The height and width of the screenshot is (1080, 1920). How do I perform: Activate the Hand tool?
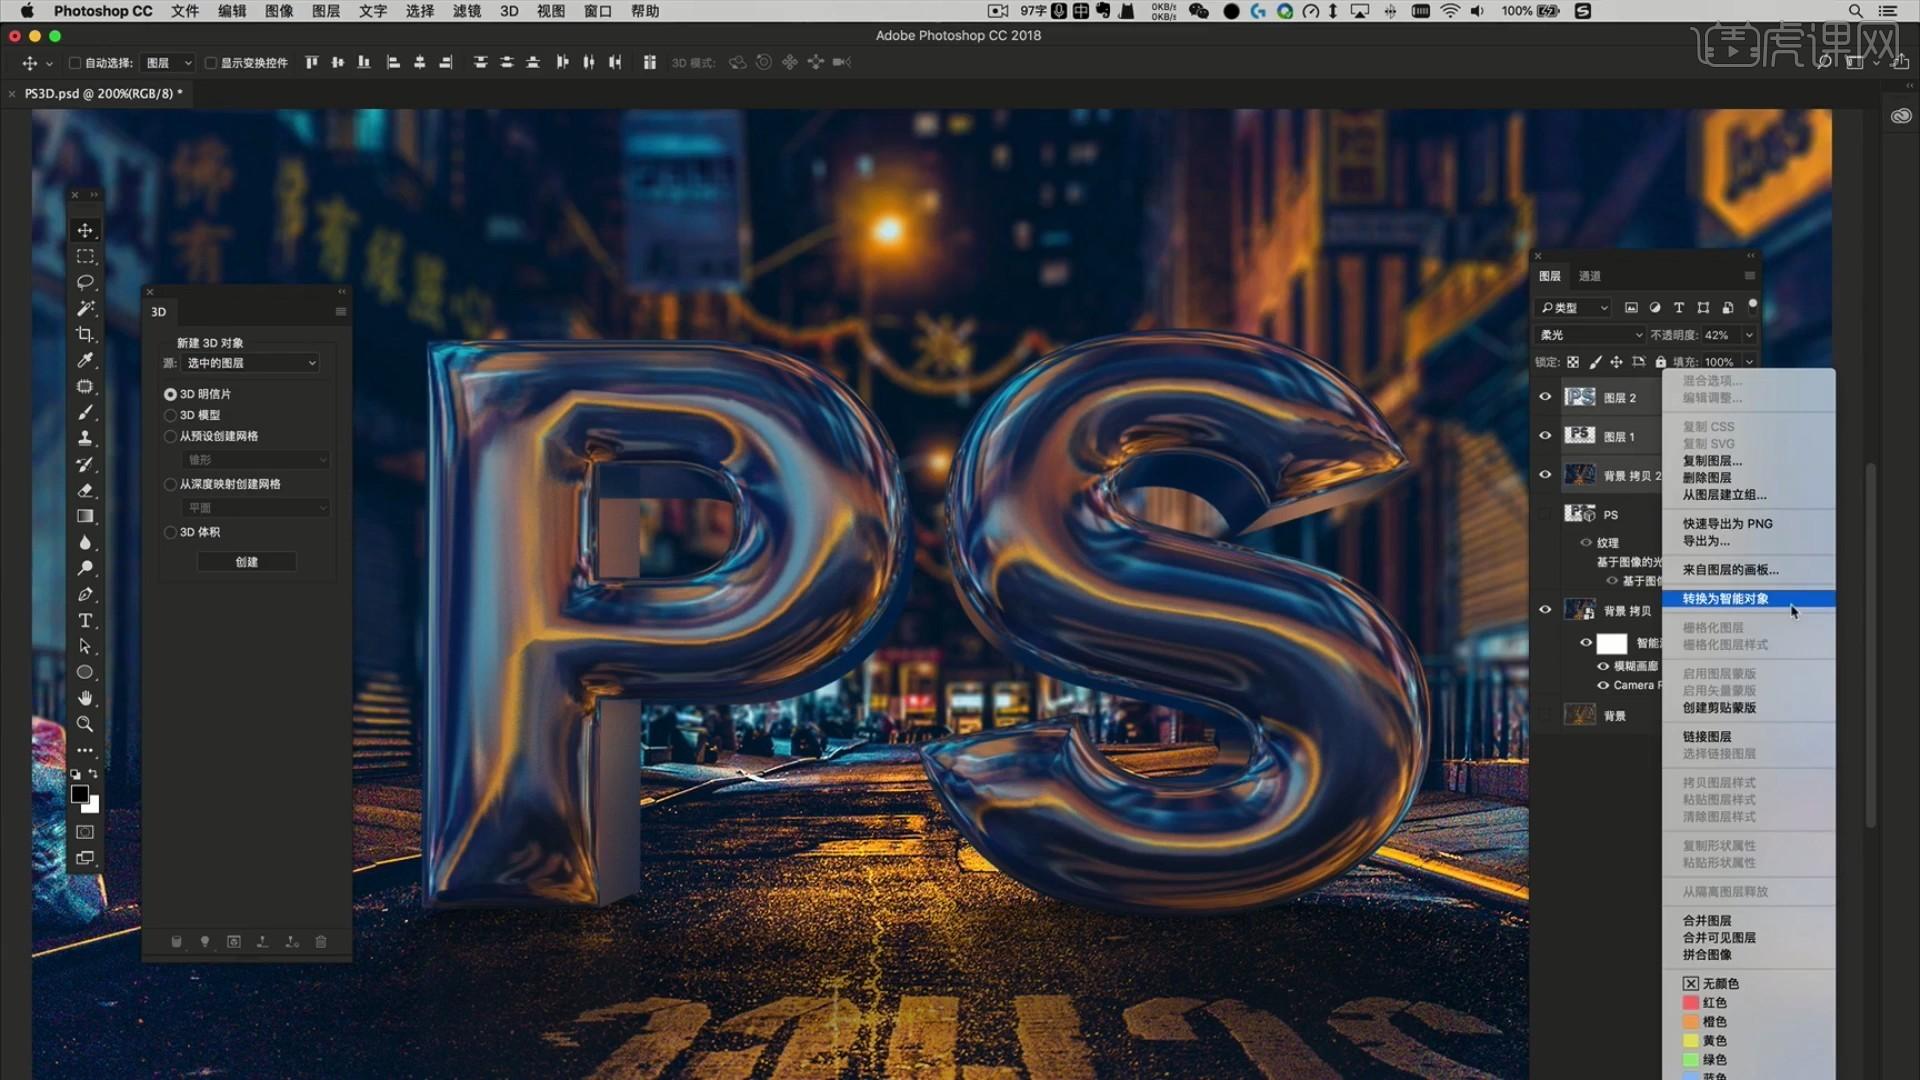pyautogui.click(x=85, y=698)
